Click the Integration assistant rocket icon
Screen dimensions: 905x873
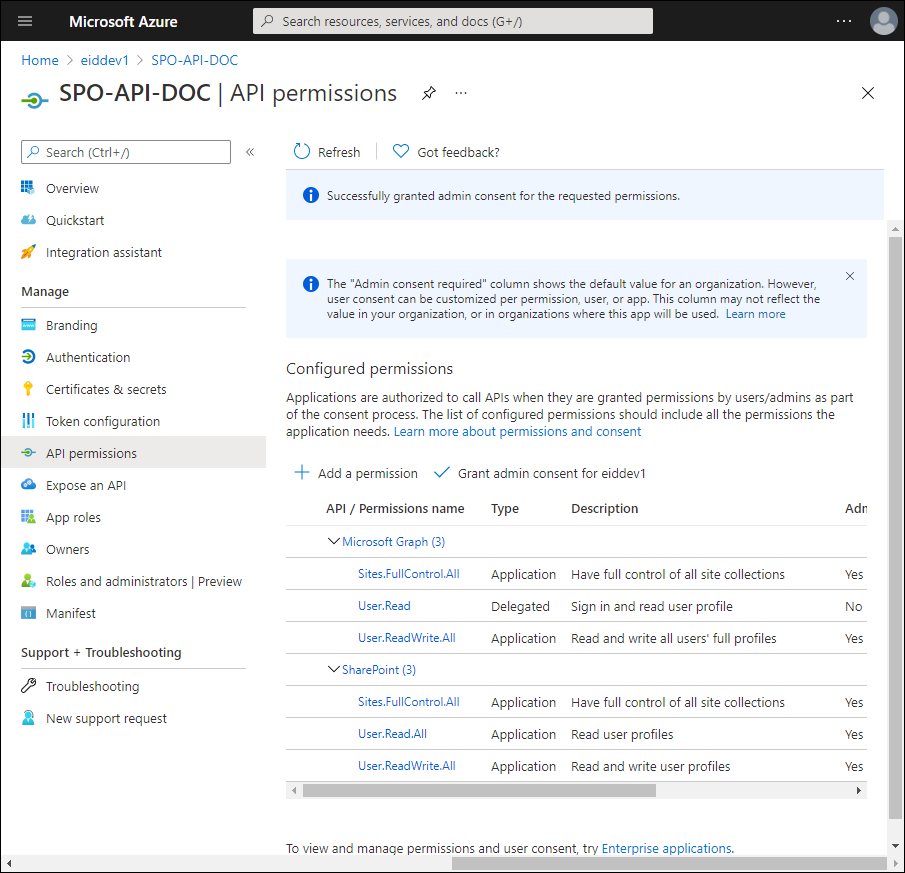click(x=28, y=252)
